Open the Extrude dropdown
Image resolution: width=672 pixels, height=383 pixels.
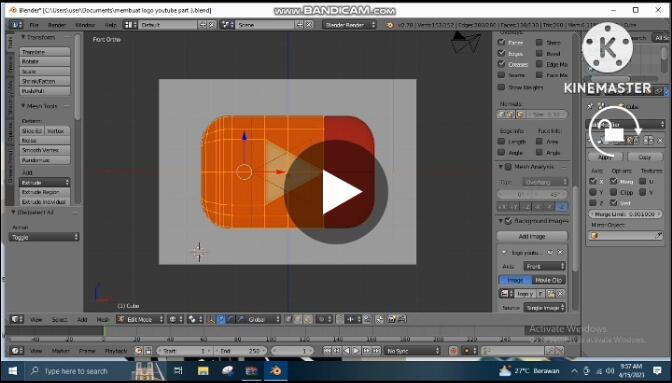[x=45, y=183]
